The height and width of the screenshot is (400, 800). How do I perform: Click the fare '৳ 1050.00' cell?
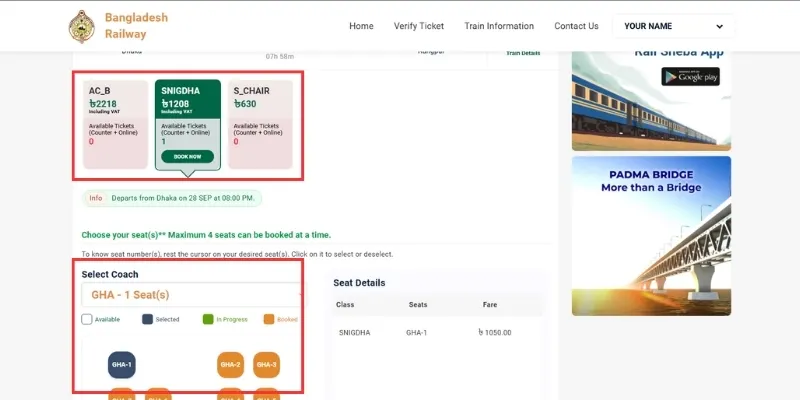pos(495,333)
